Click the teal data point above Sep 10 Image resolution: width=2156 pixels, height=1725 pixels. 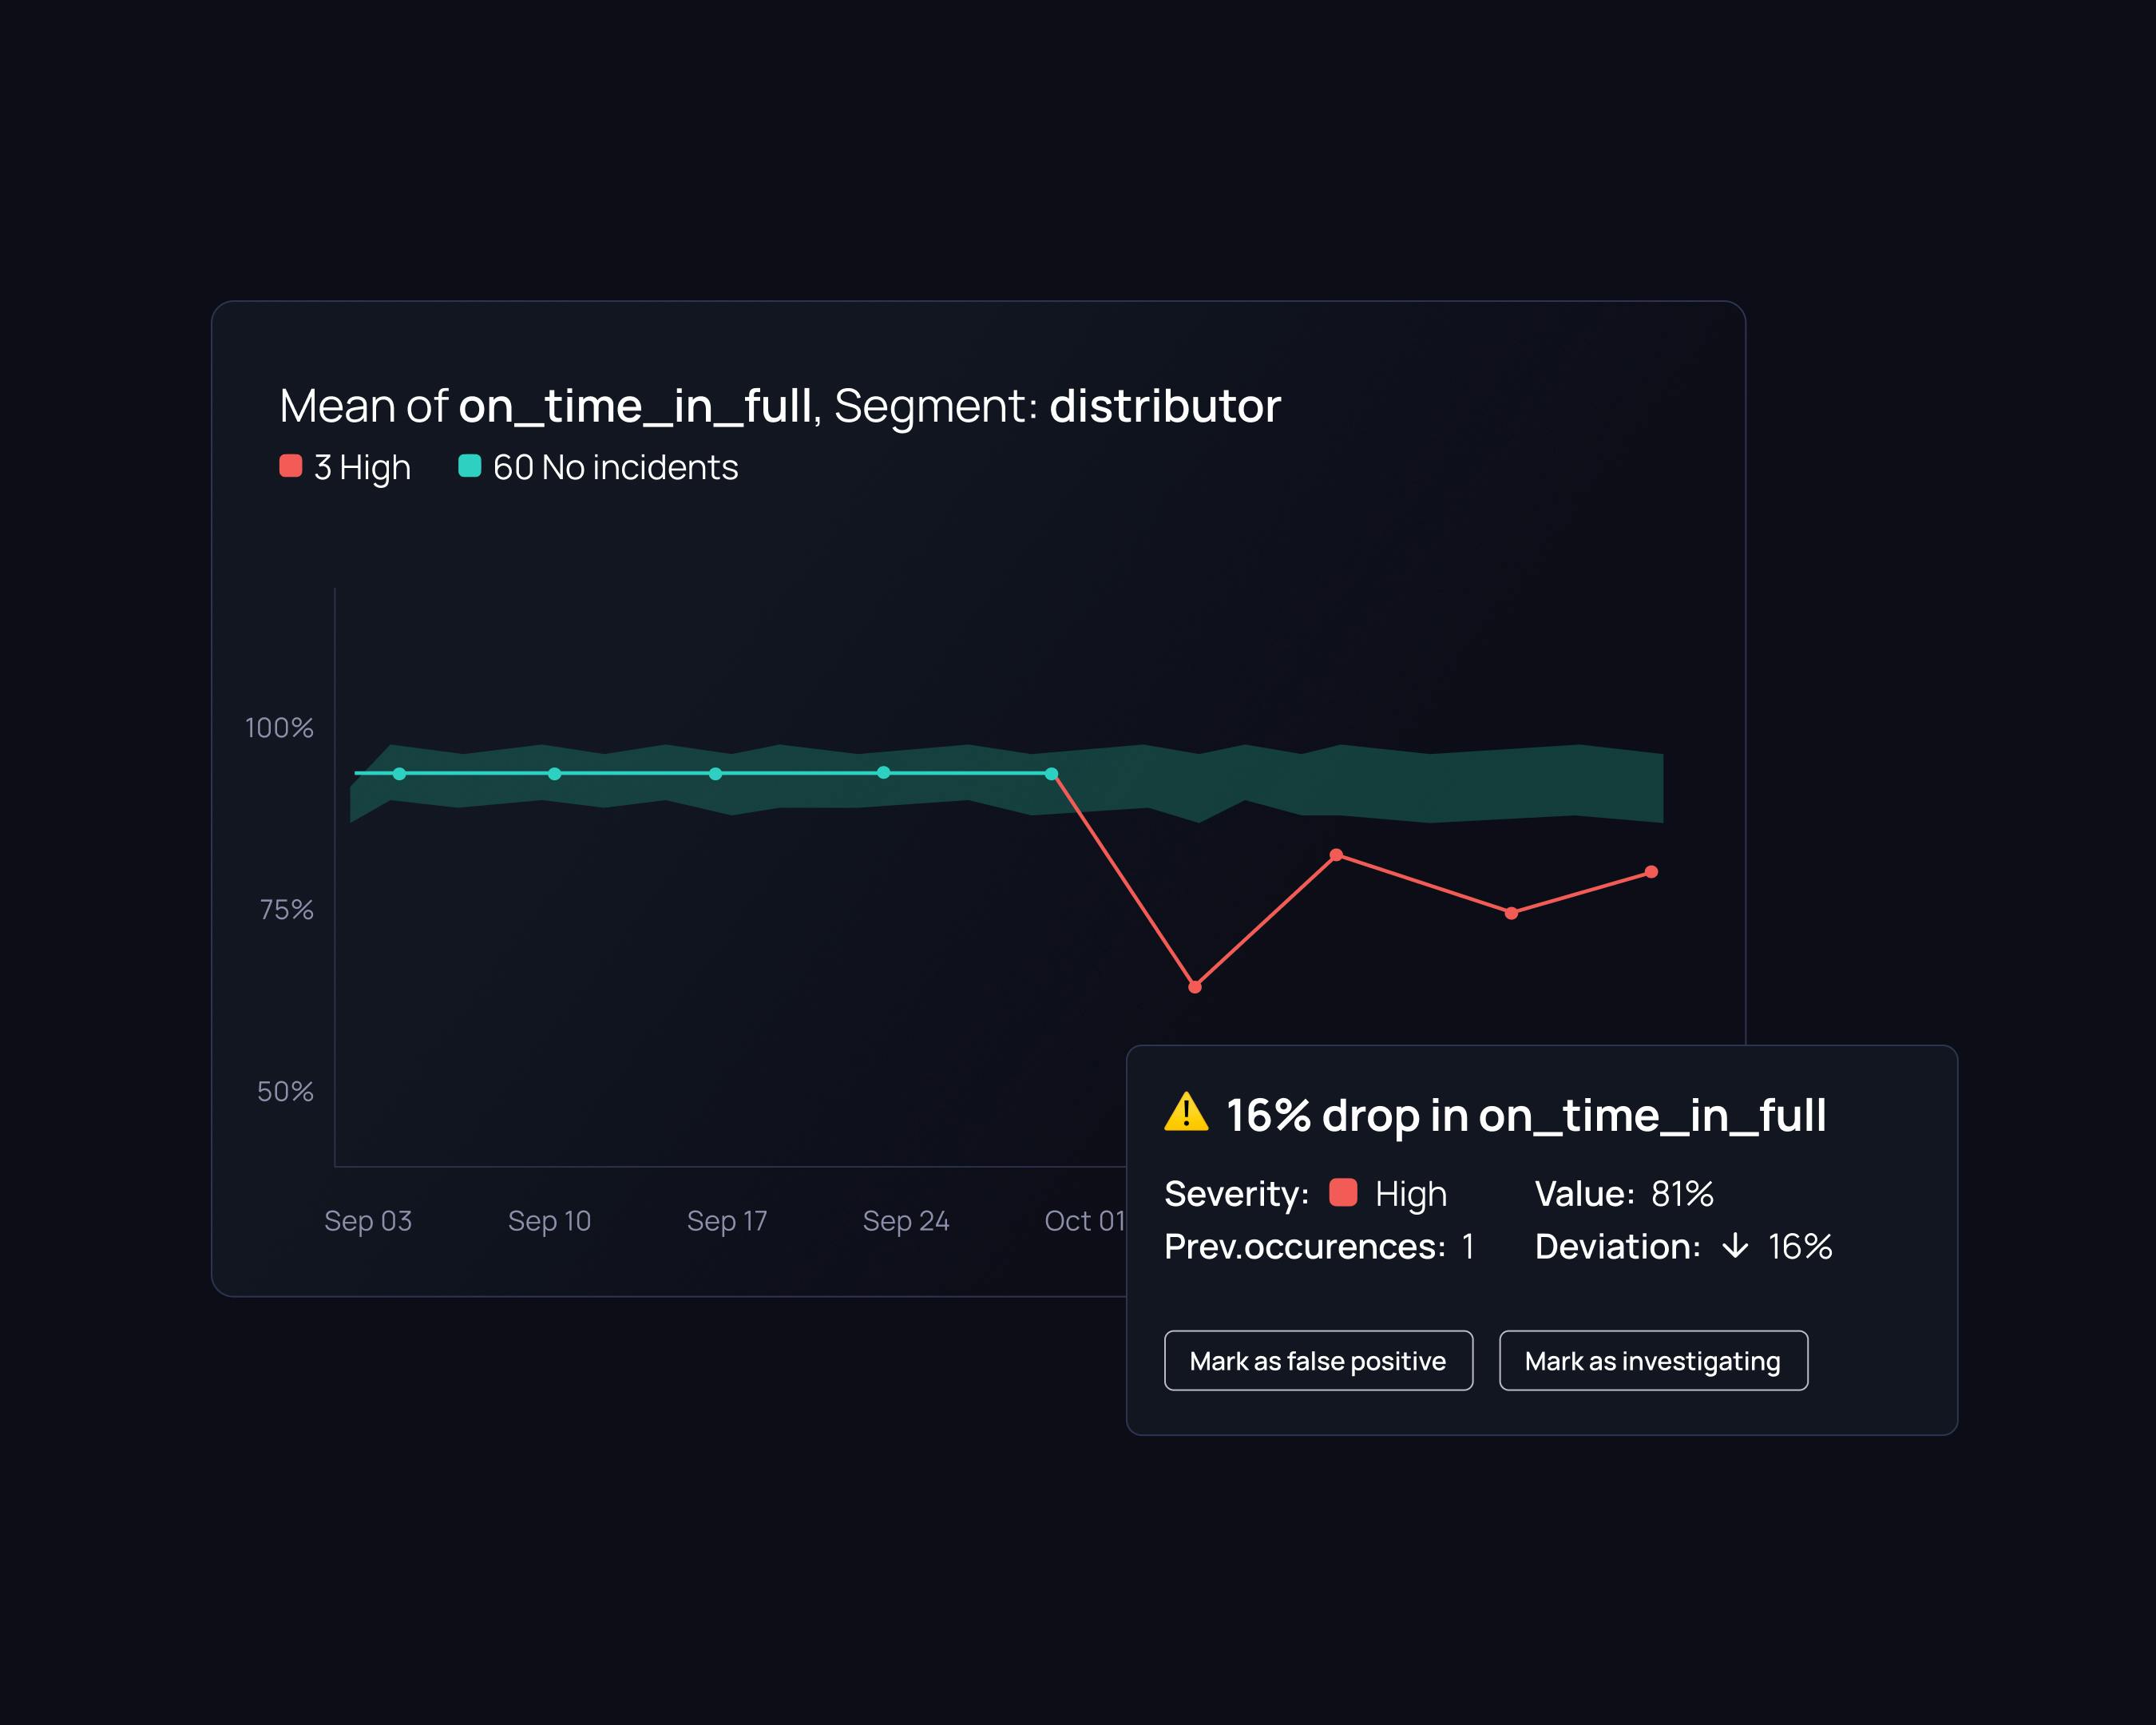coord(554,774)
